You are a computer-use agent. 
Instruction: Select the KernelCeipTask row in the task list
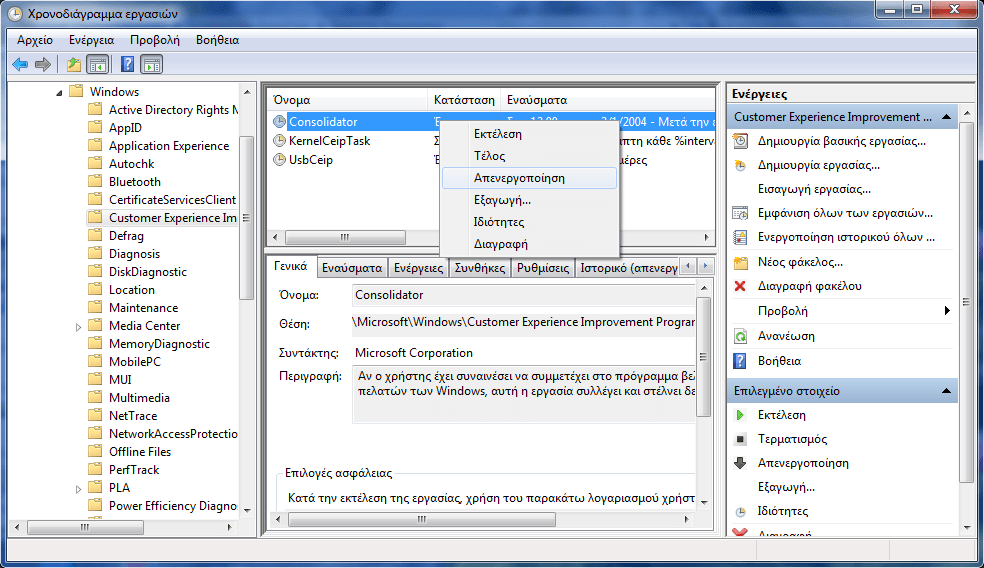[329, 141]
